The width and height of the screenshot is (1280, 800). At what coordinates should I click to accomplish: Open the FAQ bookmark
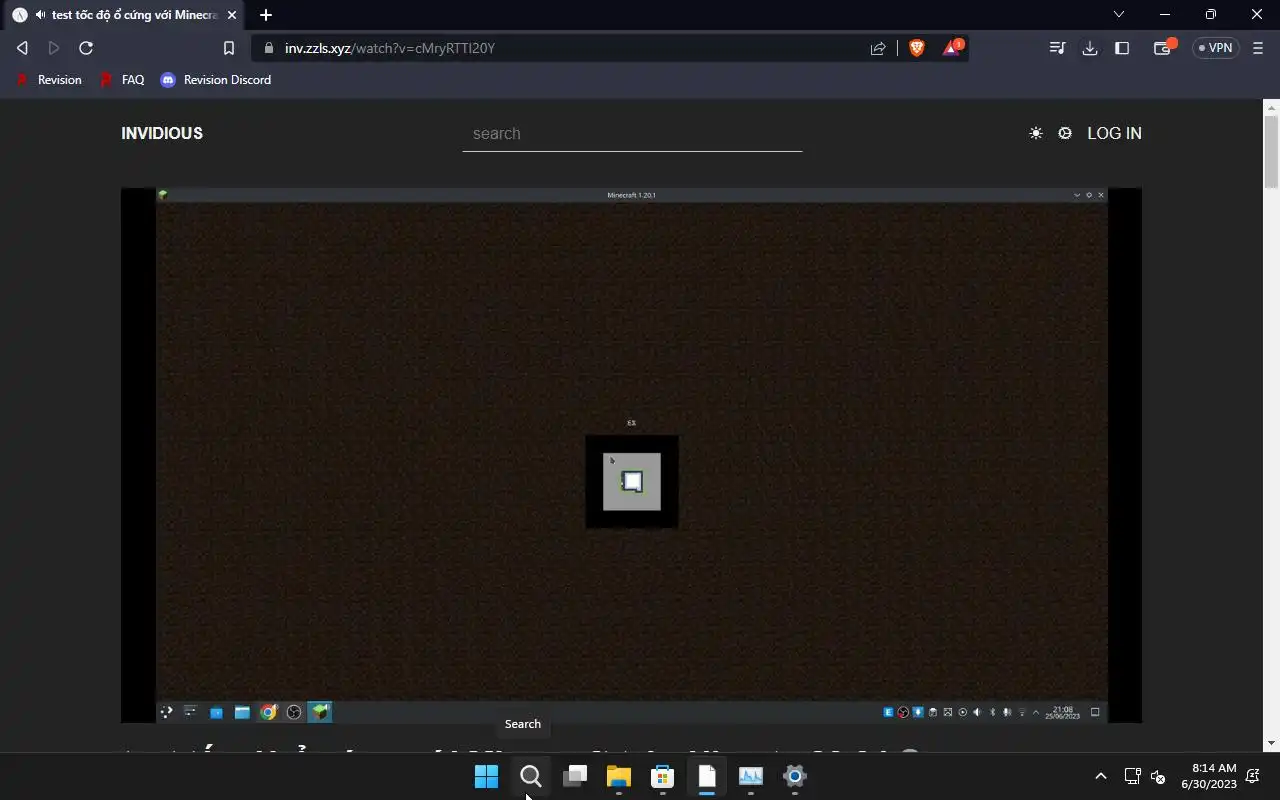coord(122,80)
